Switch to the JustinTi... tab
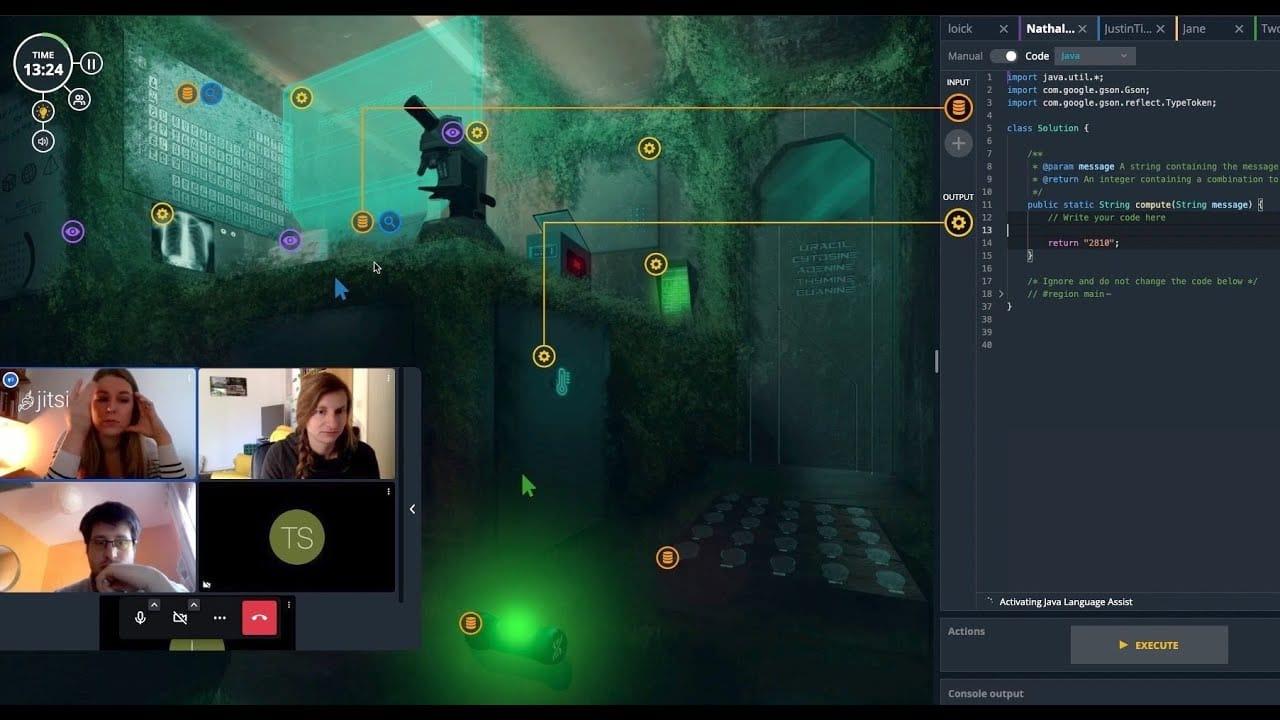Screen dimensions: 1280x720 tap(1128, 29)
